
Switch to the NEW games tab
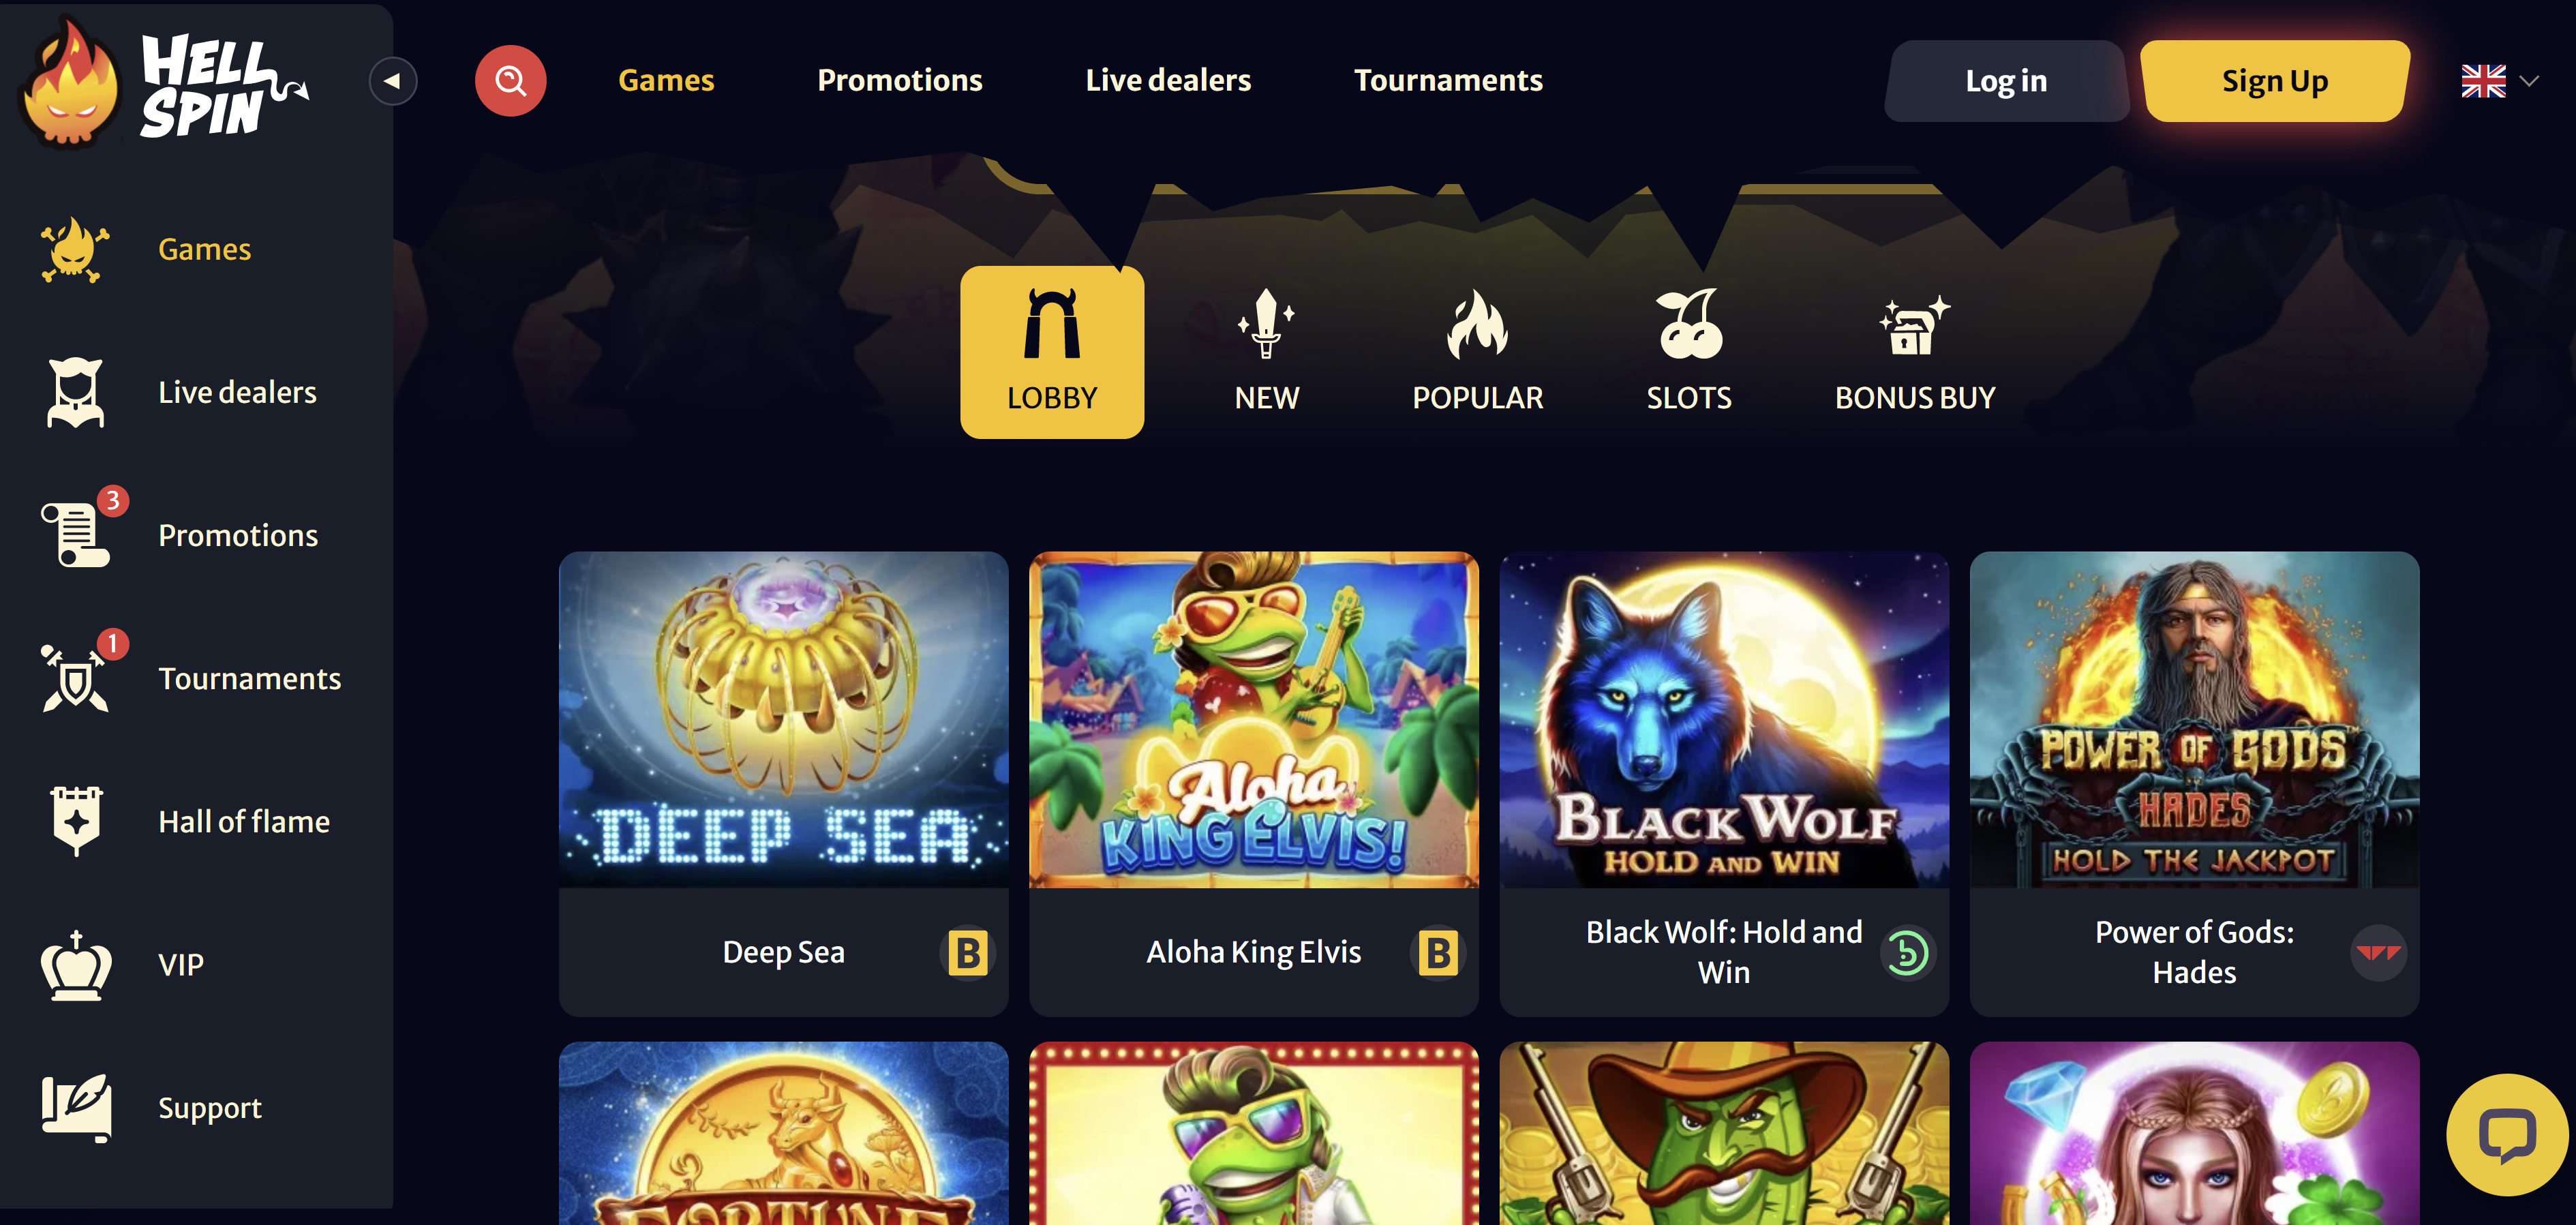[x=1266, y=351]
